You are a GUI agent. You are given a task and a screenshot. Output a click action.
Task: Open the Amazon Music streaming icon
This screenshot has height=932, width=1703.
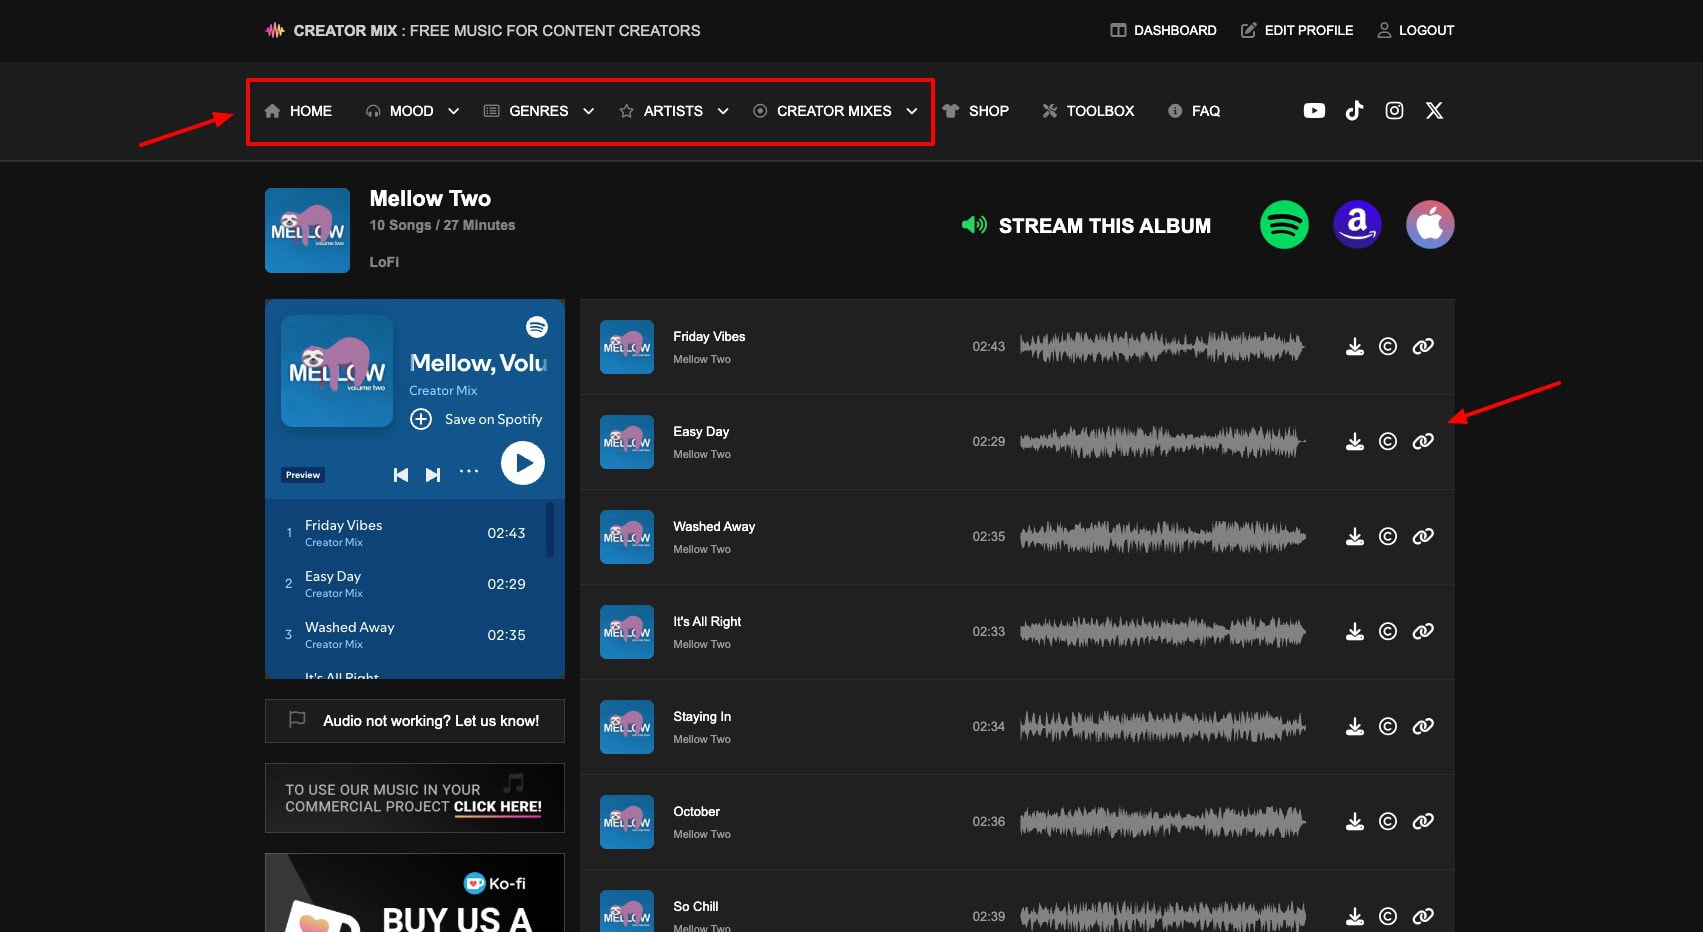[1357, 225]
